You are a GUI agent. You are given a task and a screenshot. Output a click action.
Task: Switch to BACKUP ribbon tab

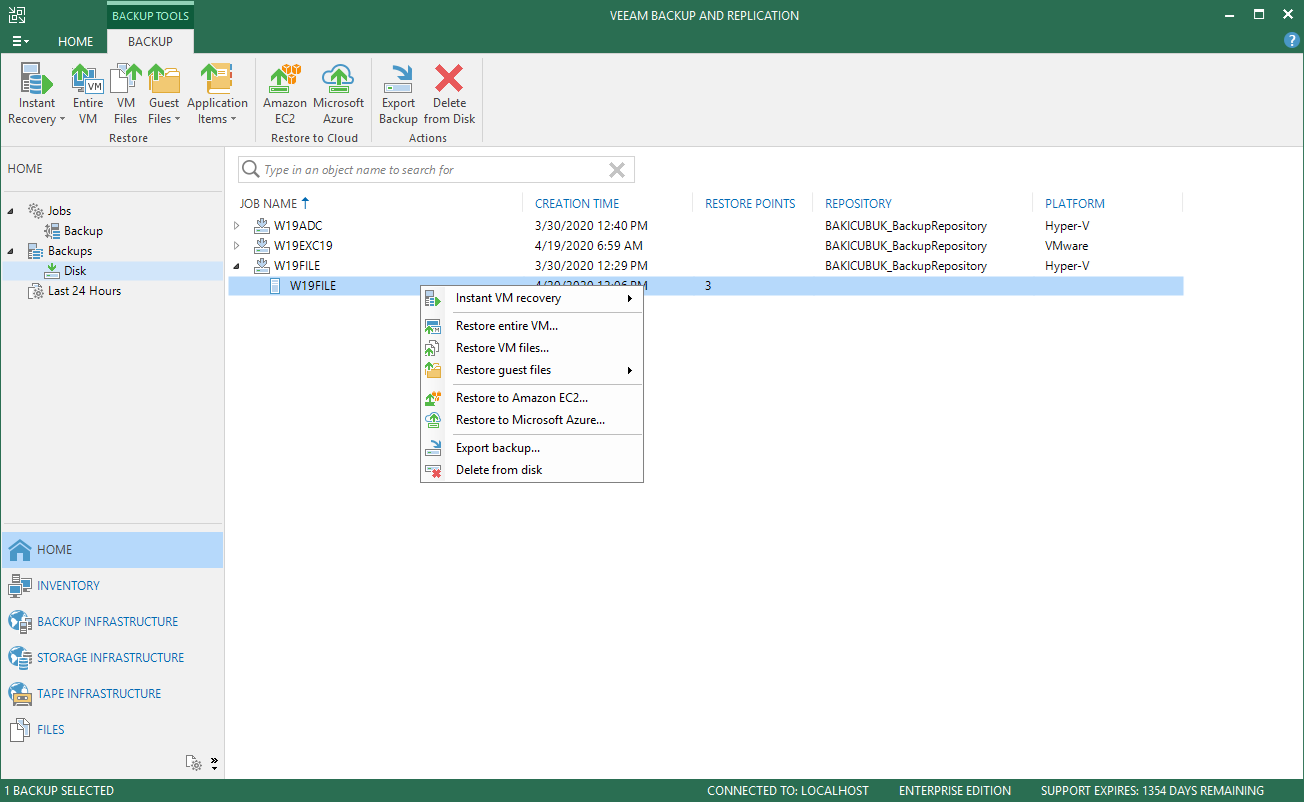point(150,41)
